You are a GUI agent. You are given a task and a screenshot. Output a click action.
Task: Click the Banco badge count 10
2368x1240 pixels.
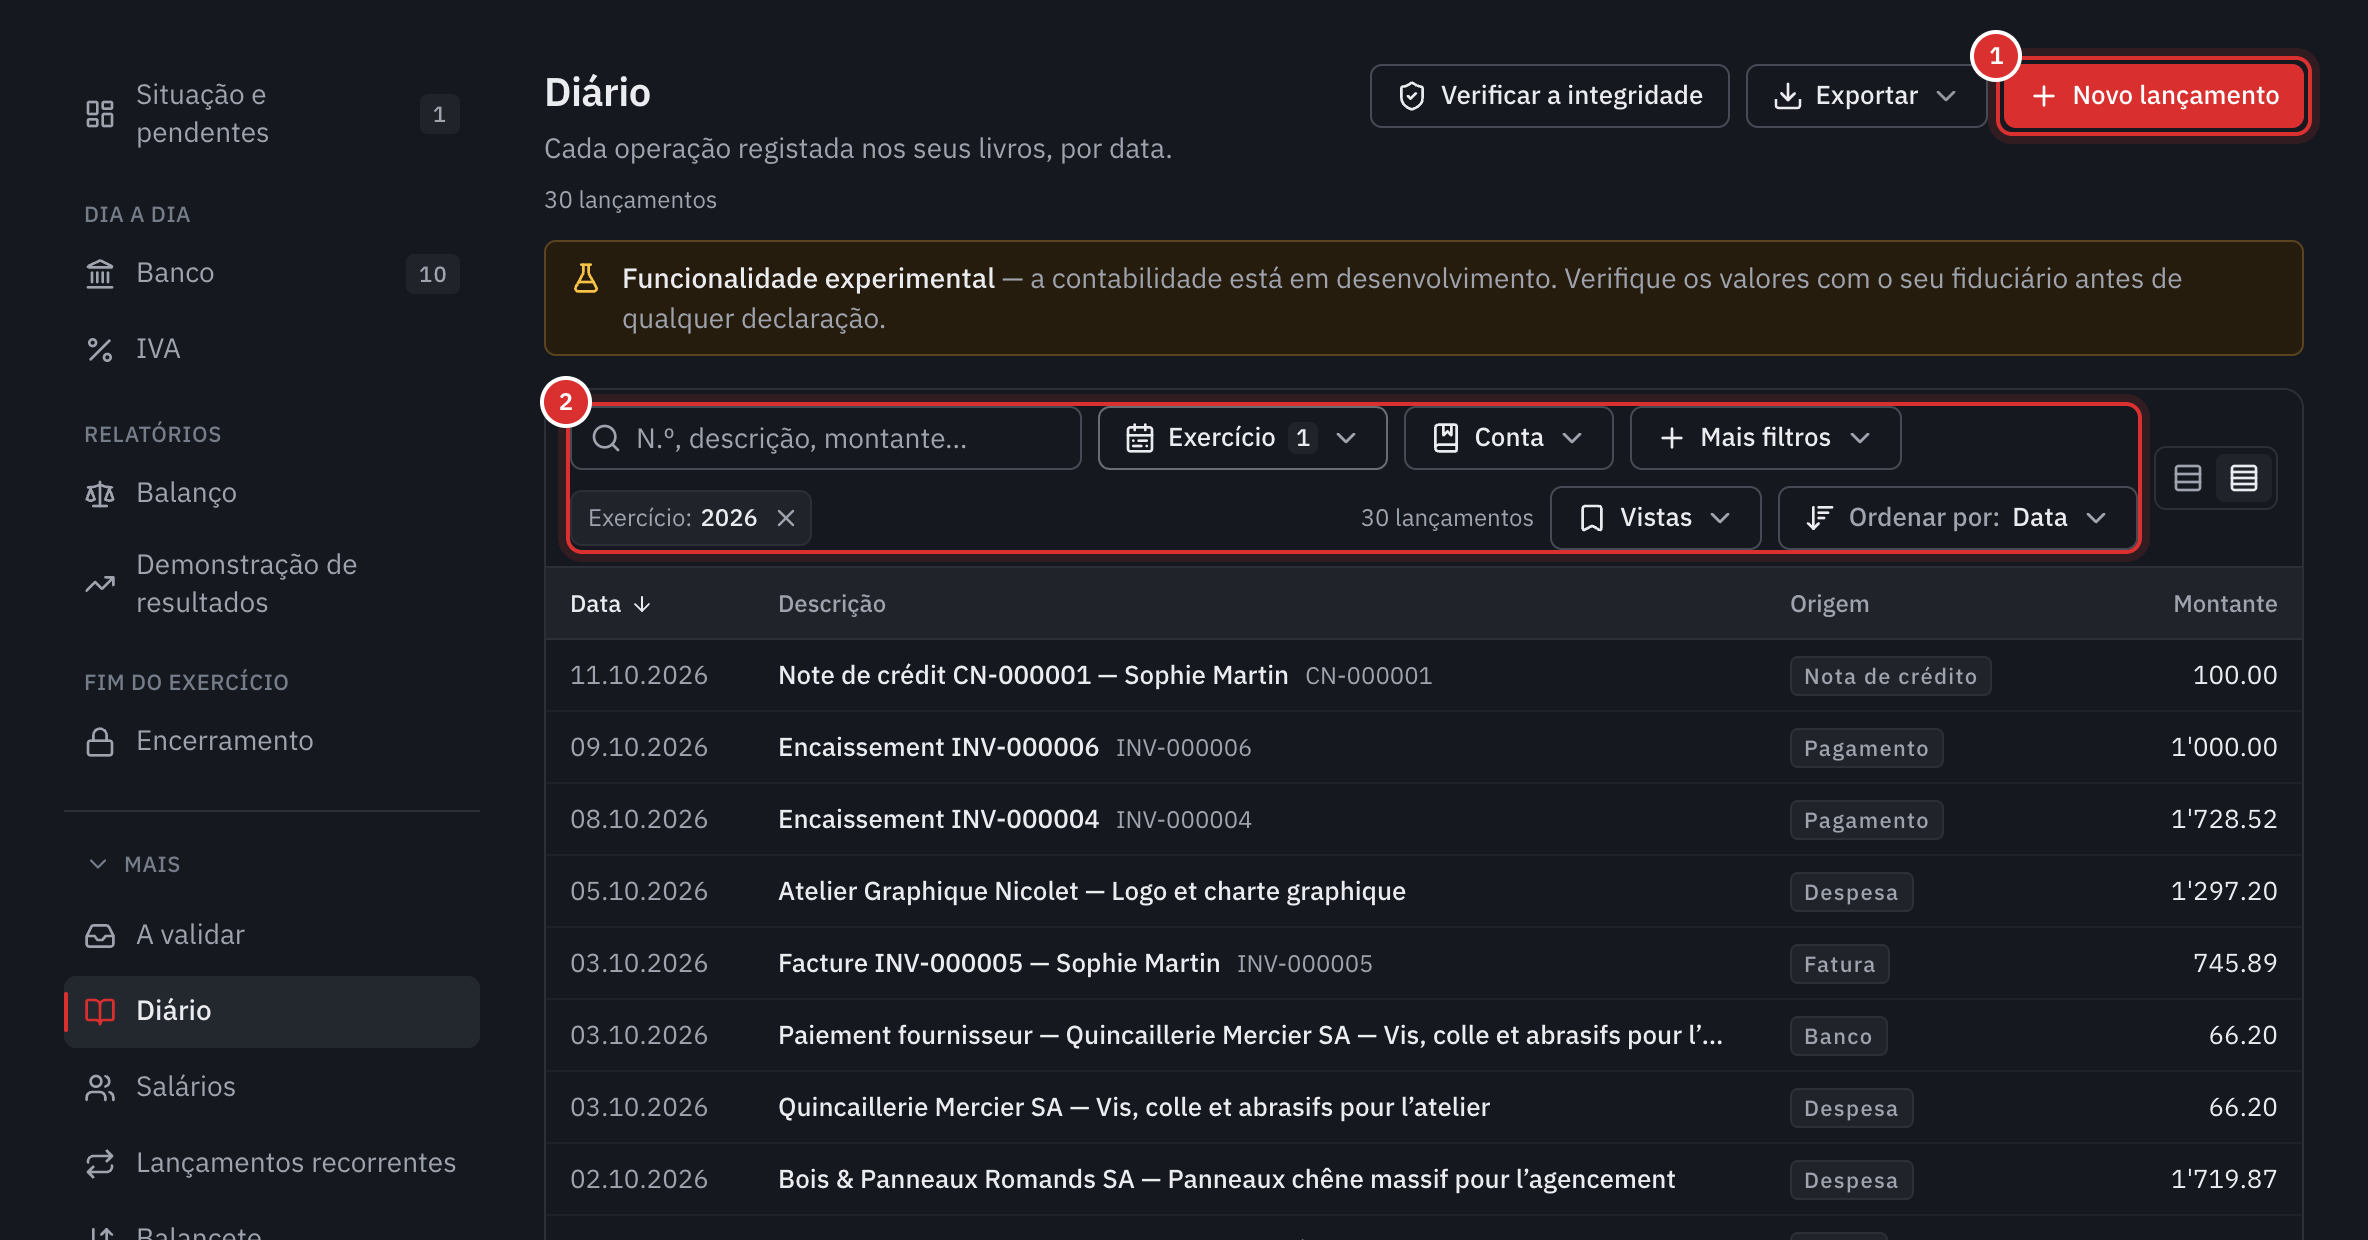432,274
